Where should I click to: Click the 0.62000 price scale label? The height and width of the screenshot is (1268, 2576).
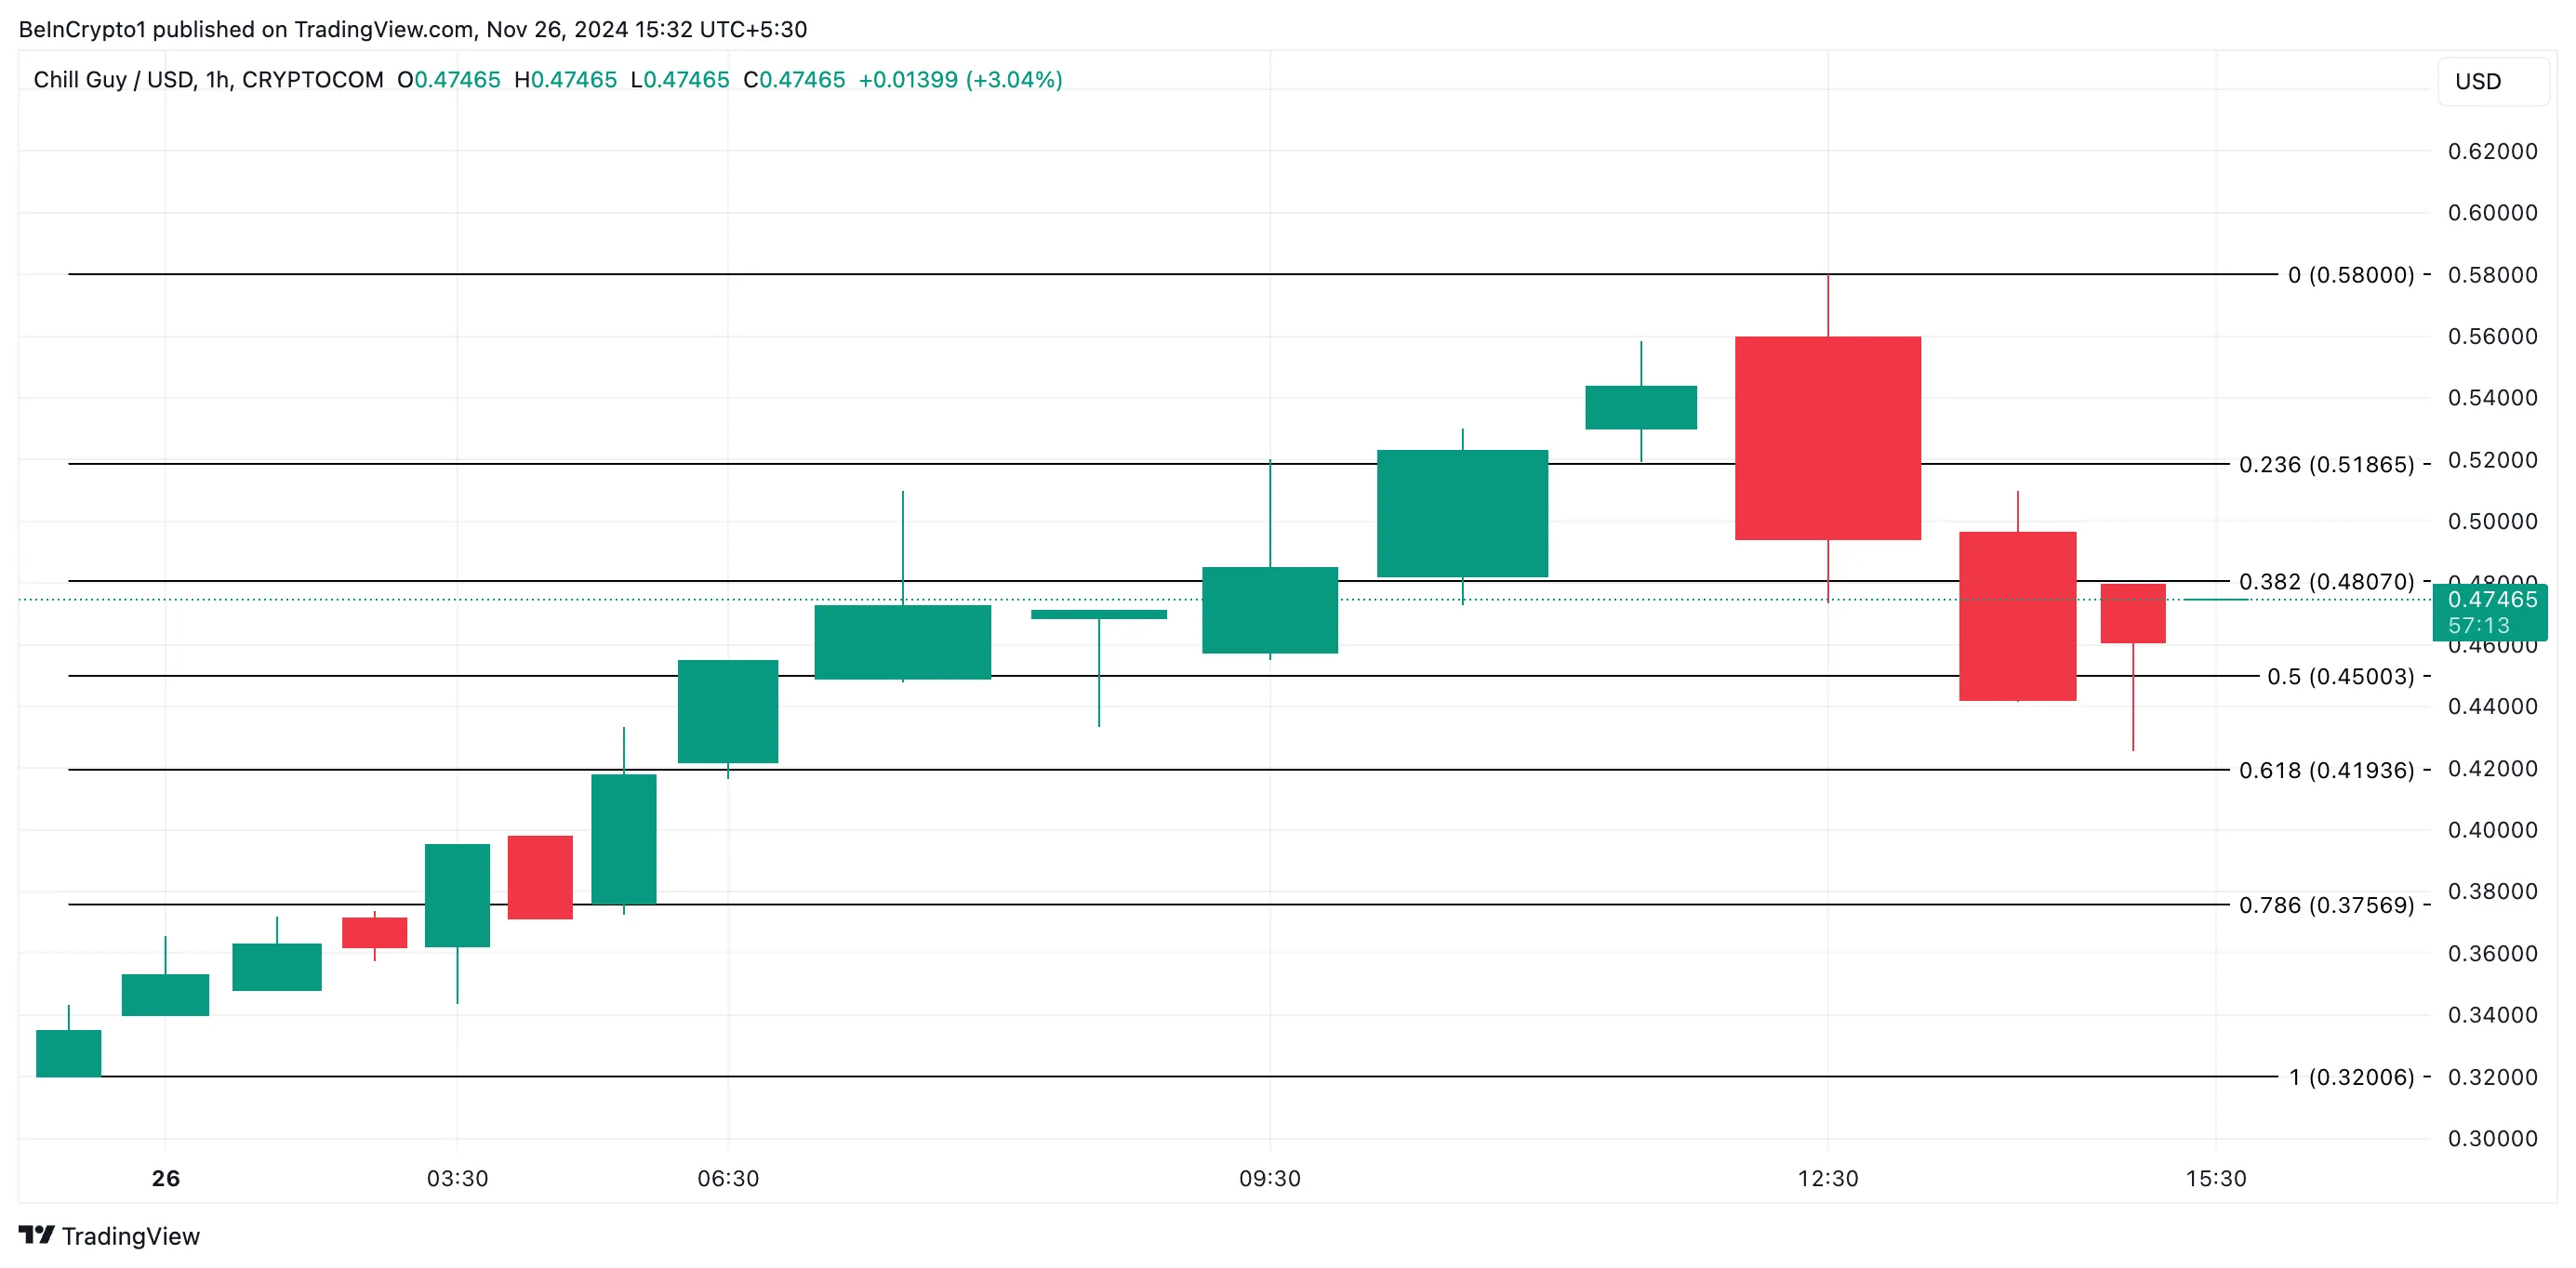pos(2492,152)
